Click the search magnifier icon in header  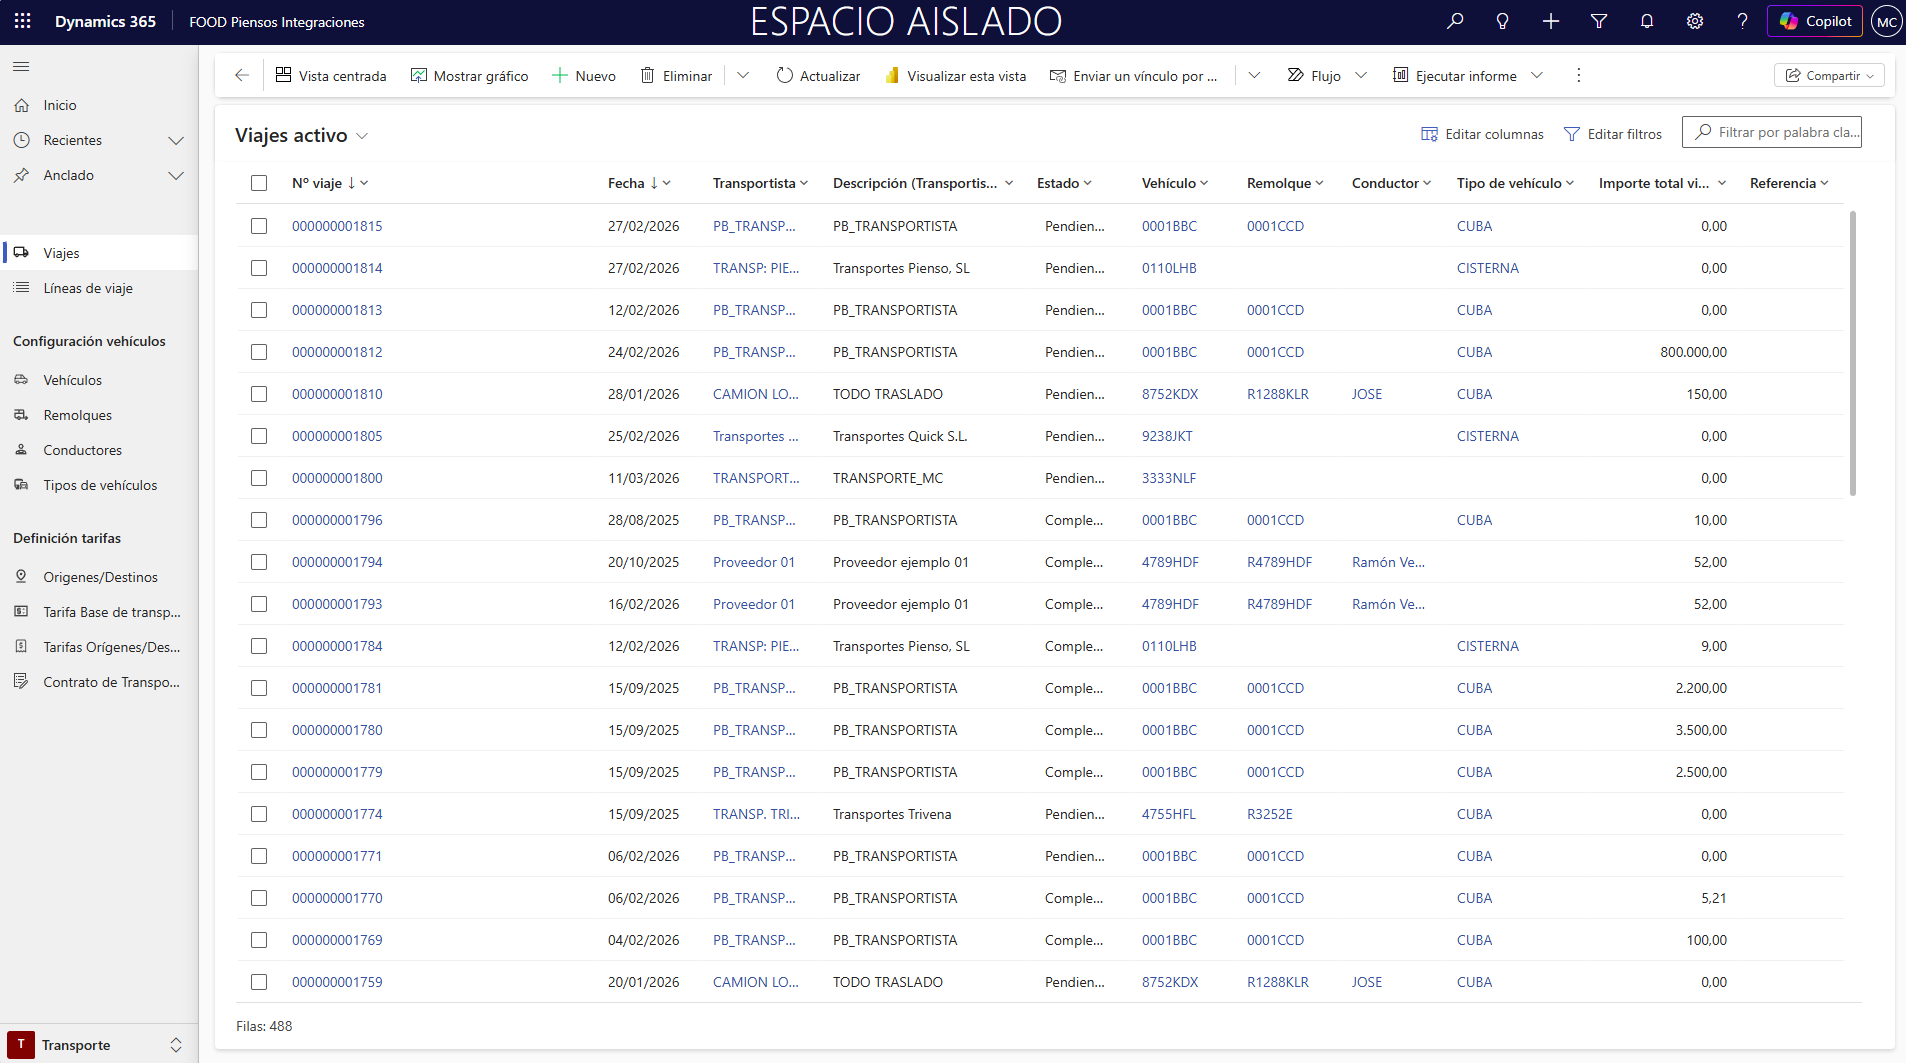1455,21
